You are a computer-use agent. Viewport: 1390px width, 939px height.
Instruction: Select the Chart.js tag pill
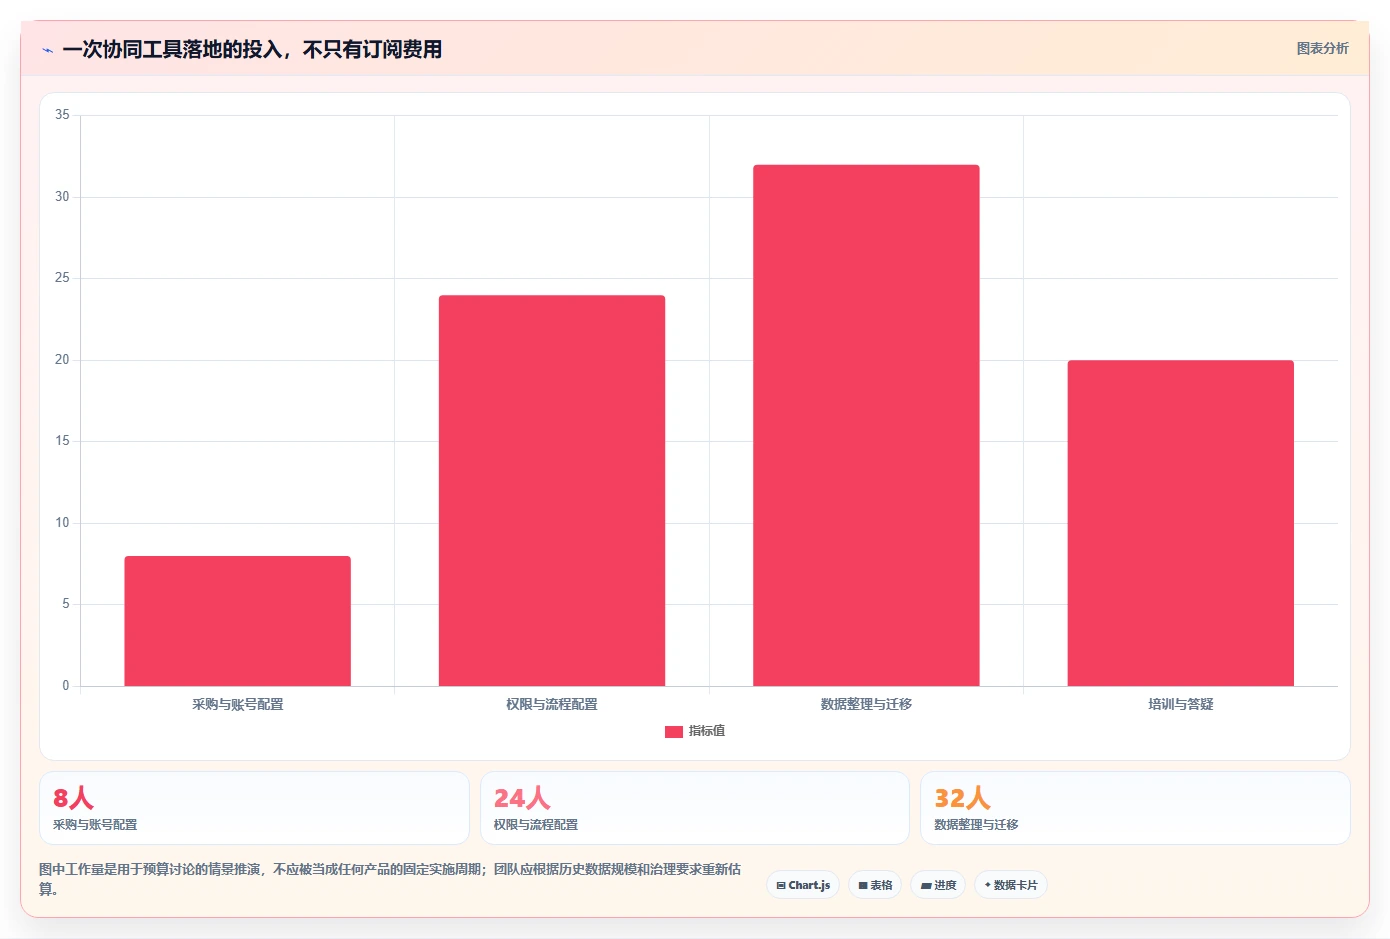(x=803, y=885)
